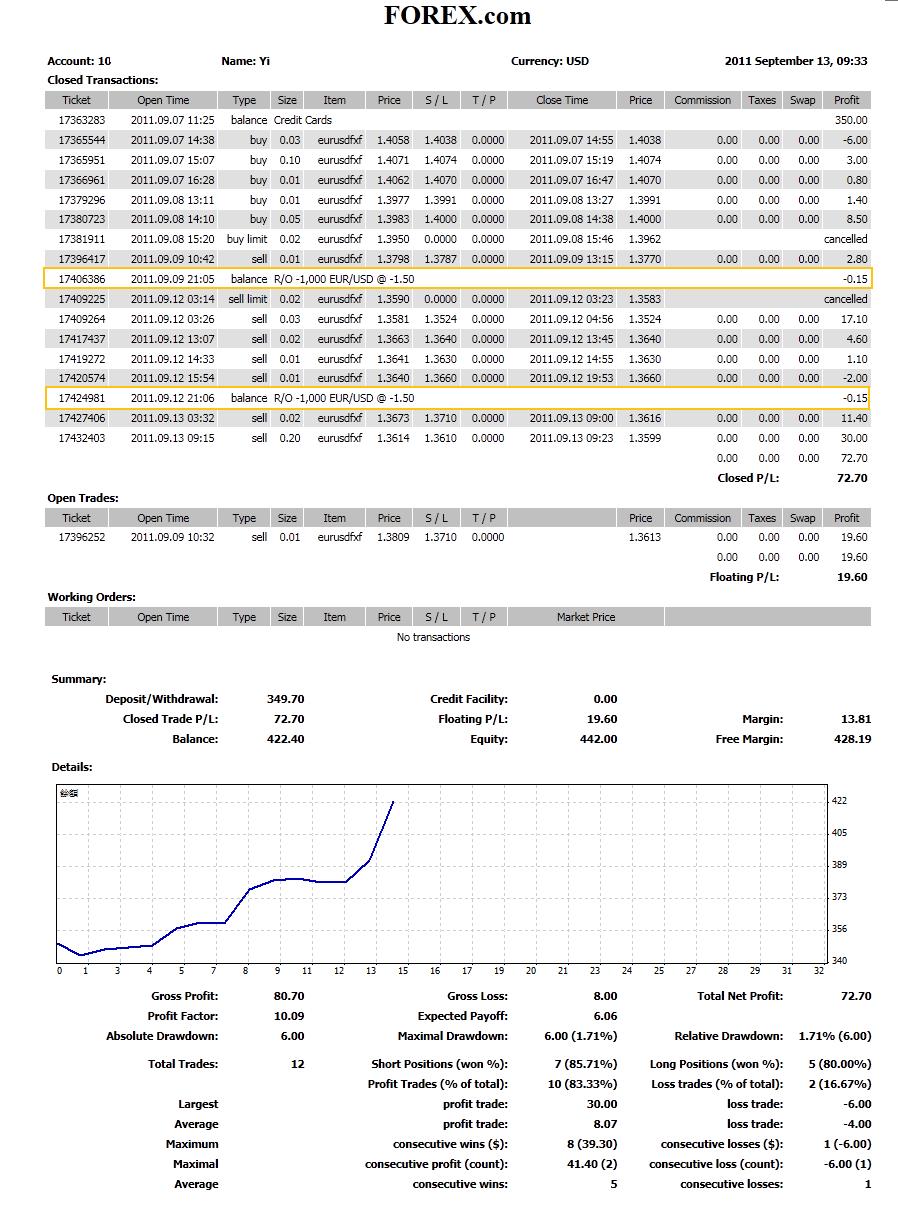Select the "Open Trades:" section heading
898x1210 pixels.
click(x=83, y=498)
